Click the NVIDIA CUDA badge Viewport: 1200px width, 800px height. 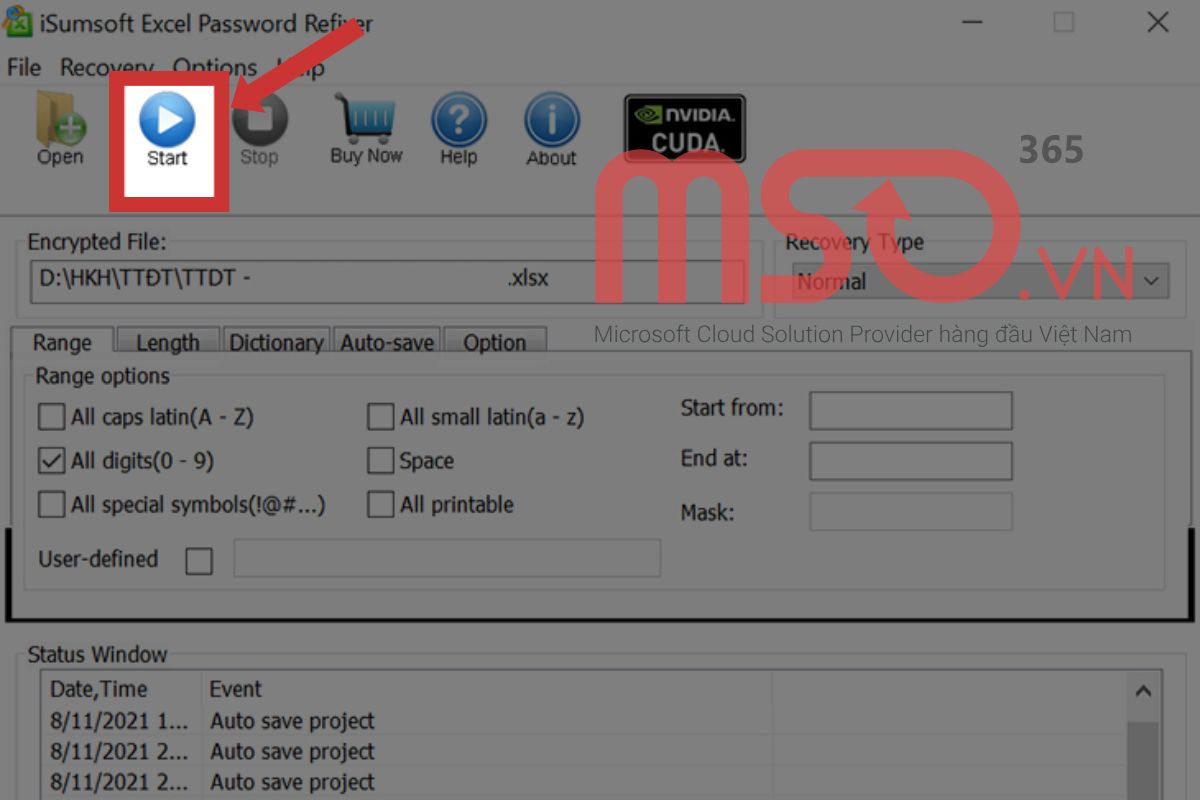pos(685,128)
